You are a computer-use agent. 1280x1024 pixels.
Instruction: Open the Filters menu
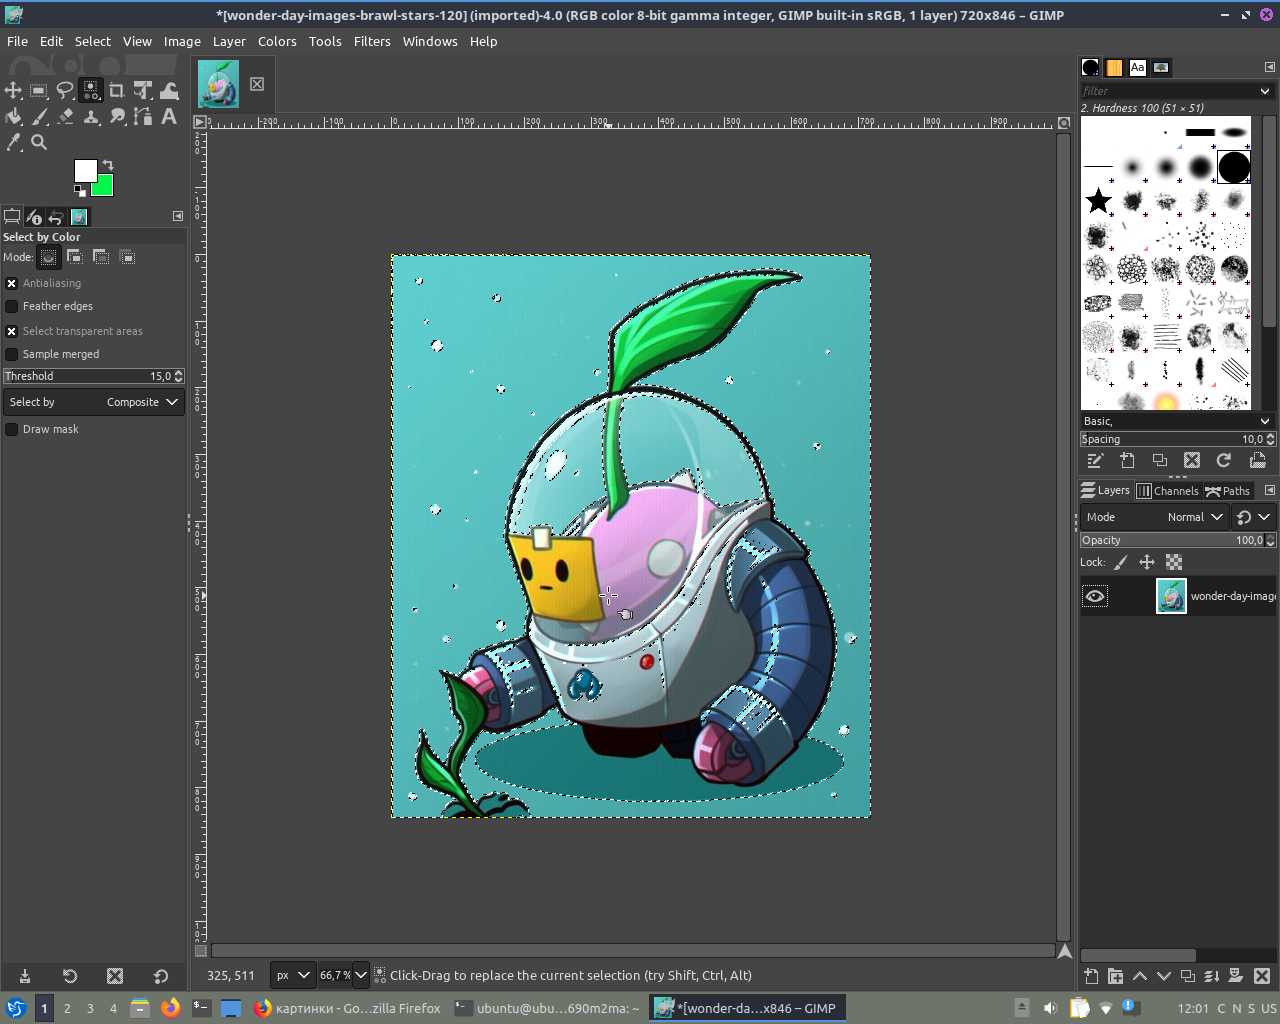pyautogui.click(x=372, y=41)
